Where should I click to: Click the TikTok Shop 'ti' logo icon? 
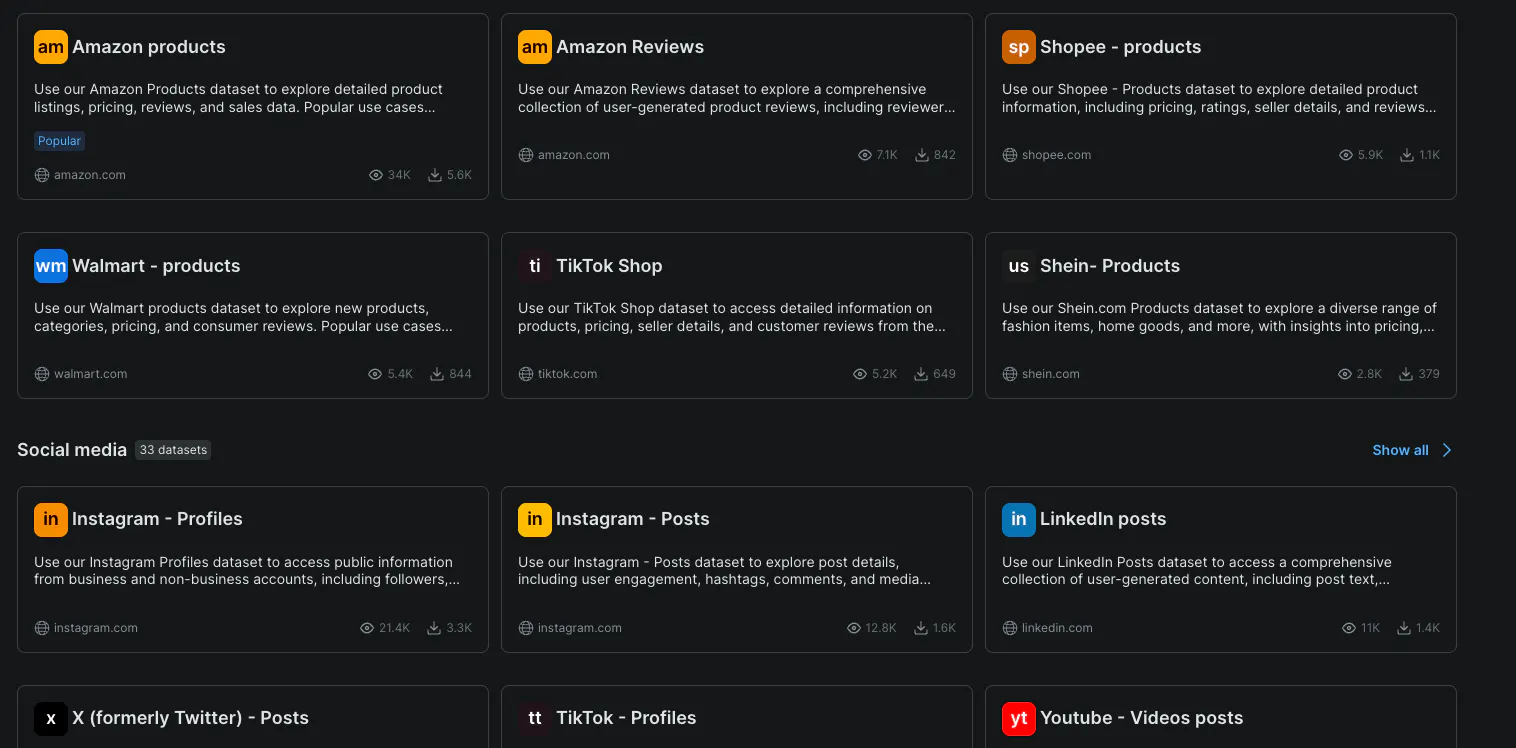(x=535, y=266)
